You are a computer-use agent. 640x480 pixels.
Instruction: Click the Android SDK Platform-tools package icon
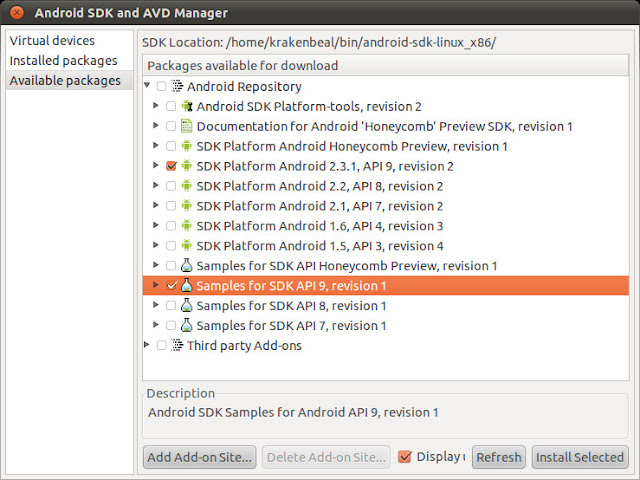187,106
